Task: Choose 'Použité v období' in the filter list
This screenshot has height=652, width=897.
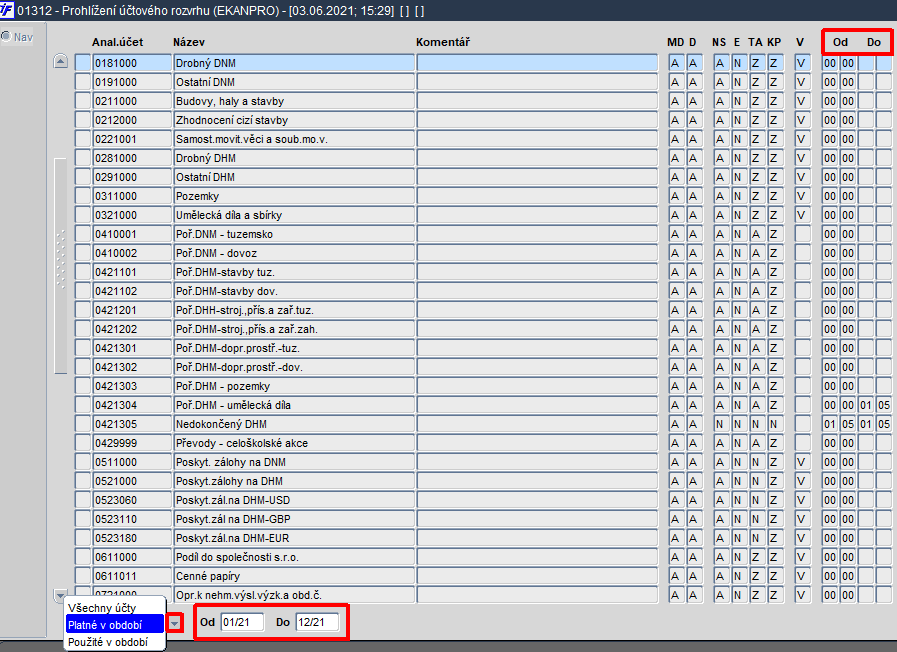Action: [108, 642]
